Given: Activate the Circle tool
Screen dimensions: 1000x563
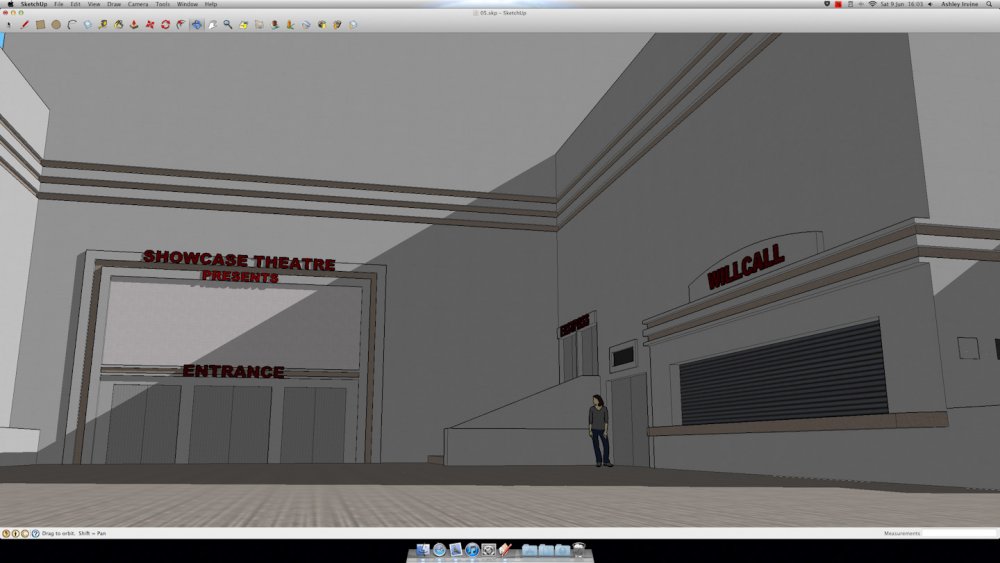Looking at the screenshot, I should (x=56, y=24).
